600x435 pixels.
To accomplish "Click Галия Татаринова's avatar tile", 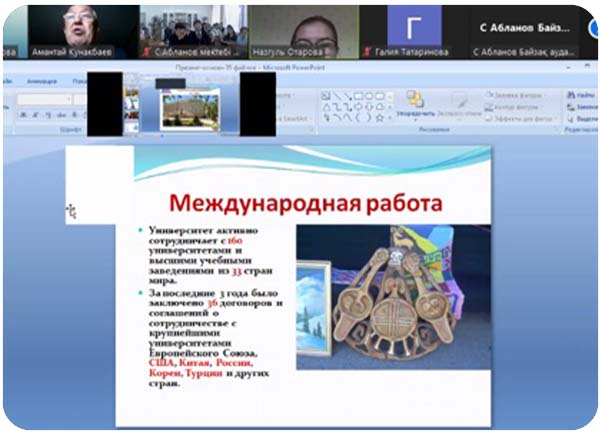I will click(x=414, y=32).
